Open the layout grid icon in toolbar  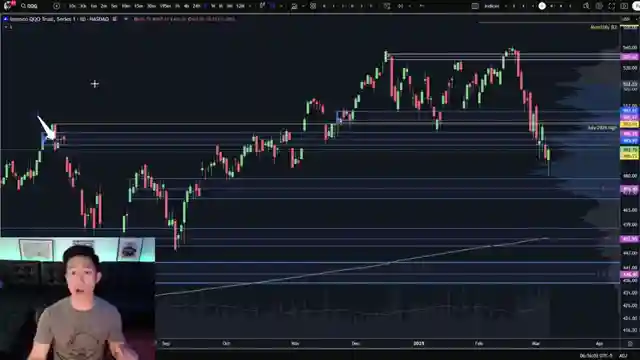pos(313,6)
